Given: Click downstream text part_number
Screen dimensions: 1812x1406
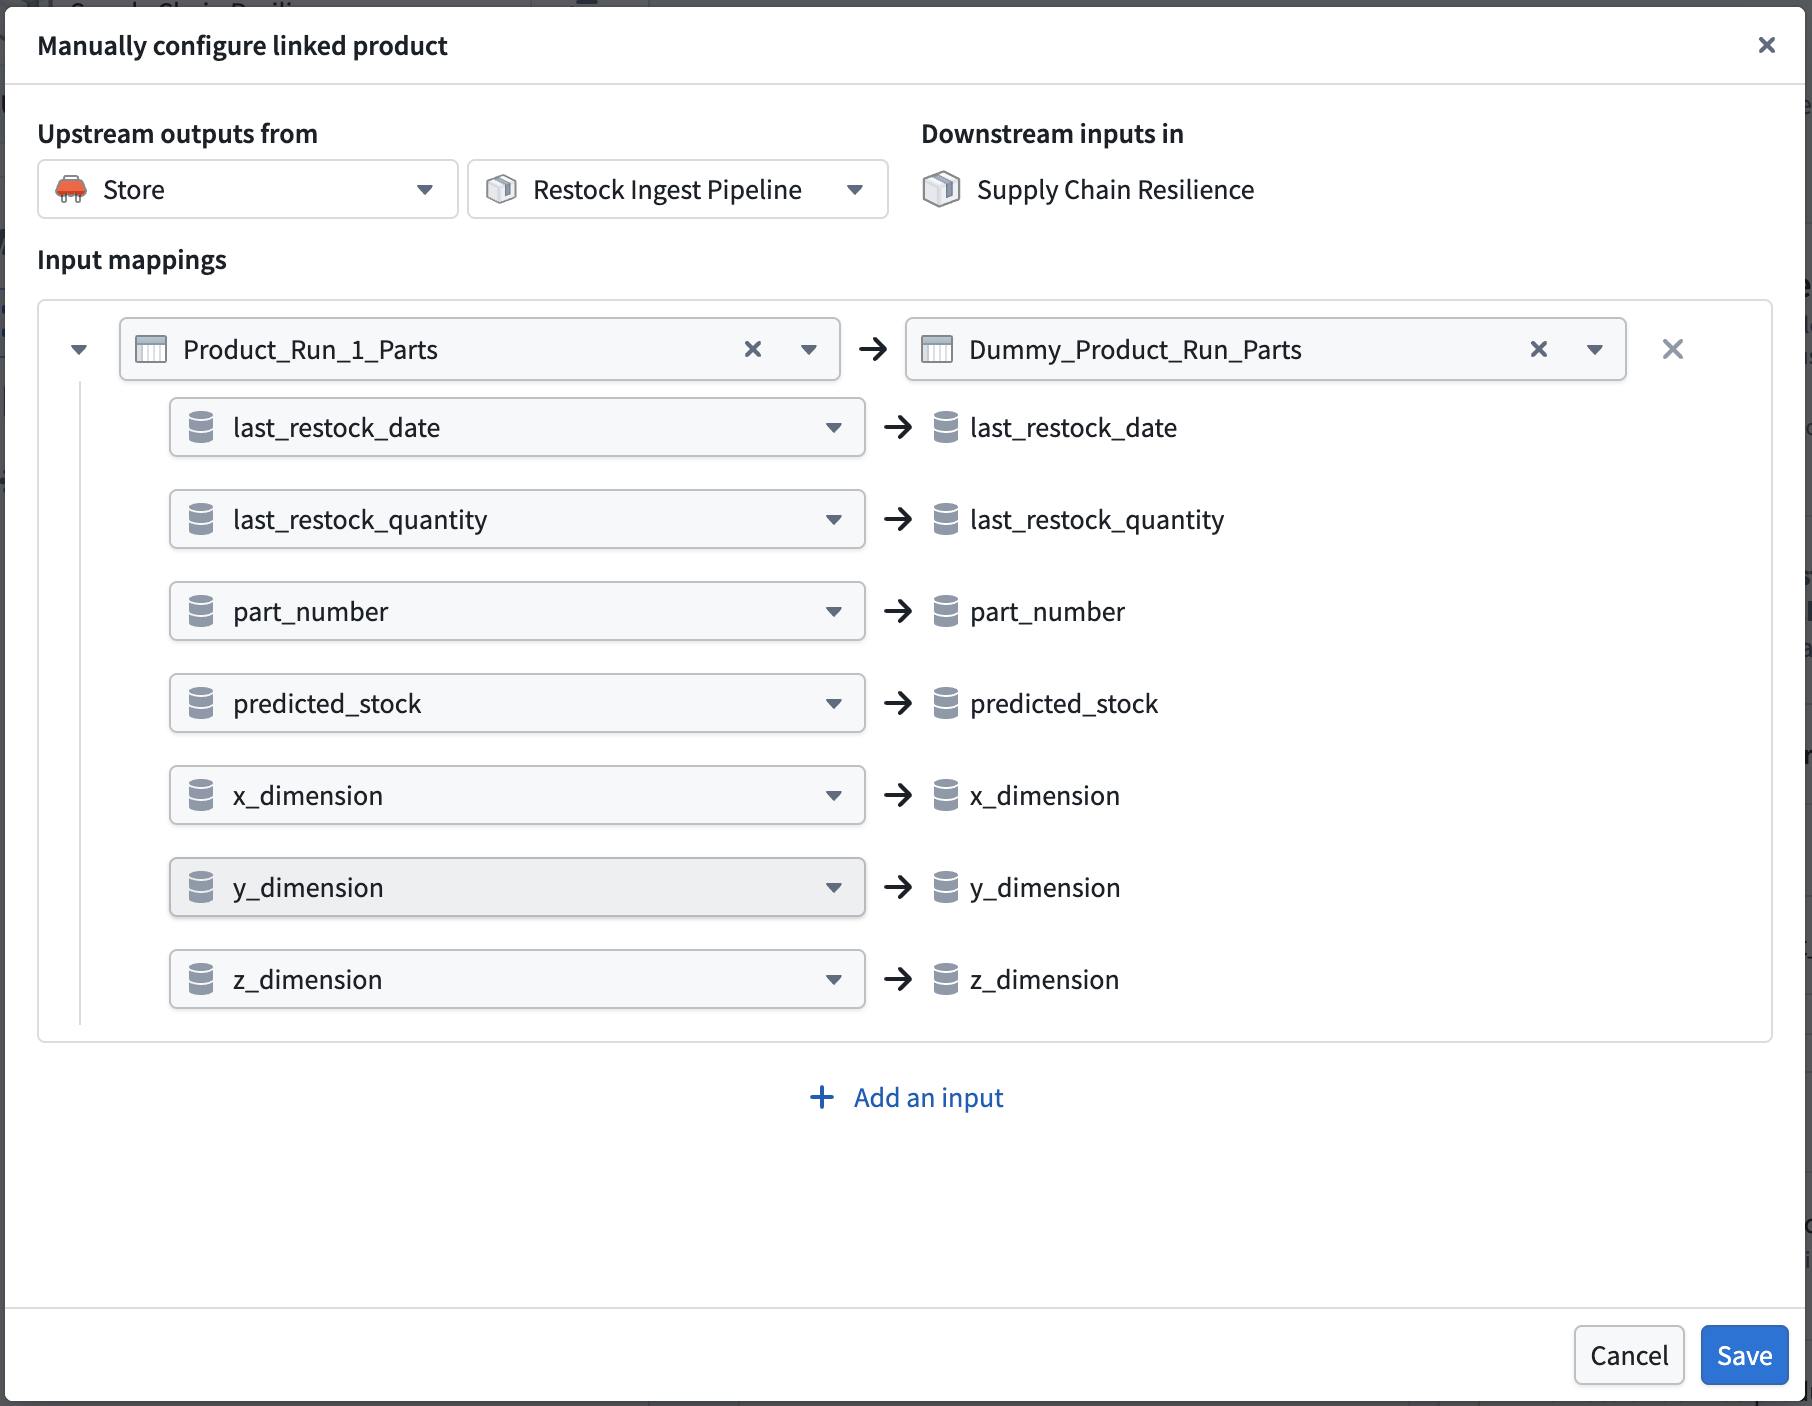Looking at the screenshot, I should (1047, 612).
